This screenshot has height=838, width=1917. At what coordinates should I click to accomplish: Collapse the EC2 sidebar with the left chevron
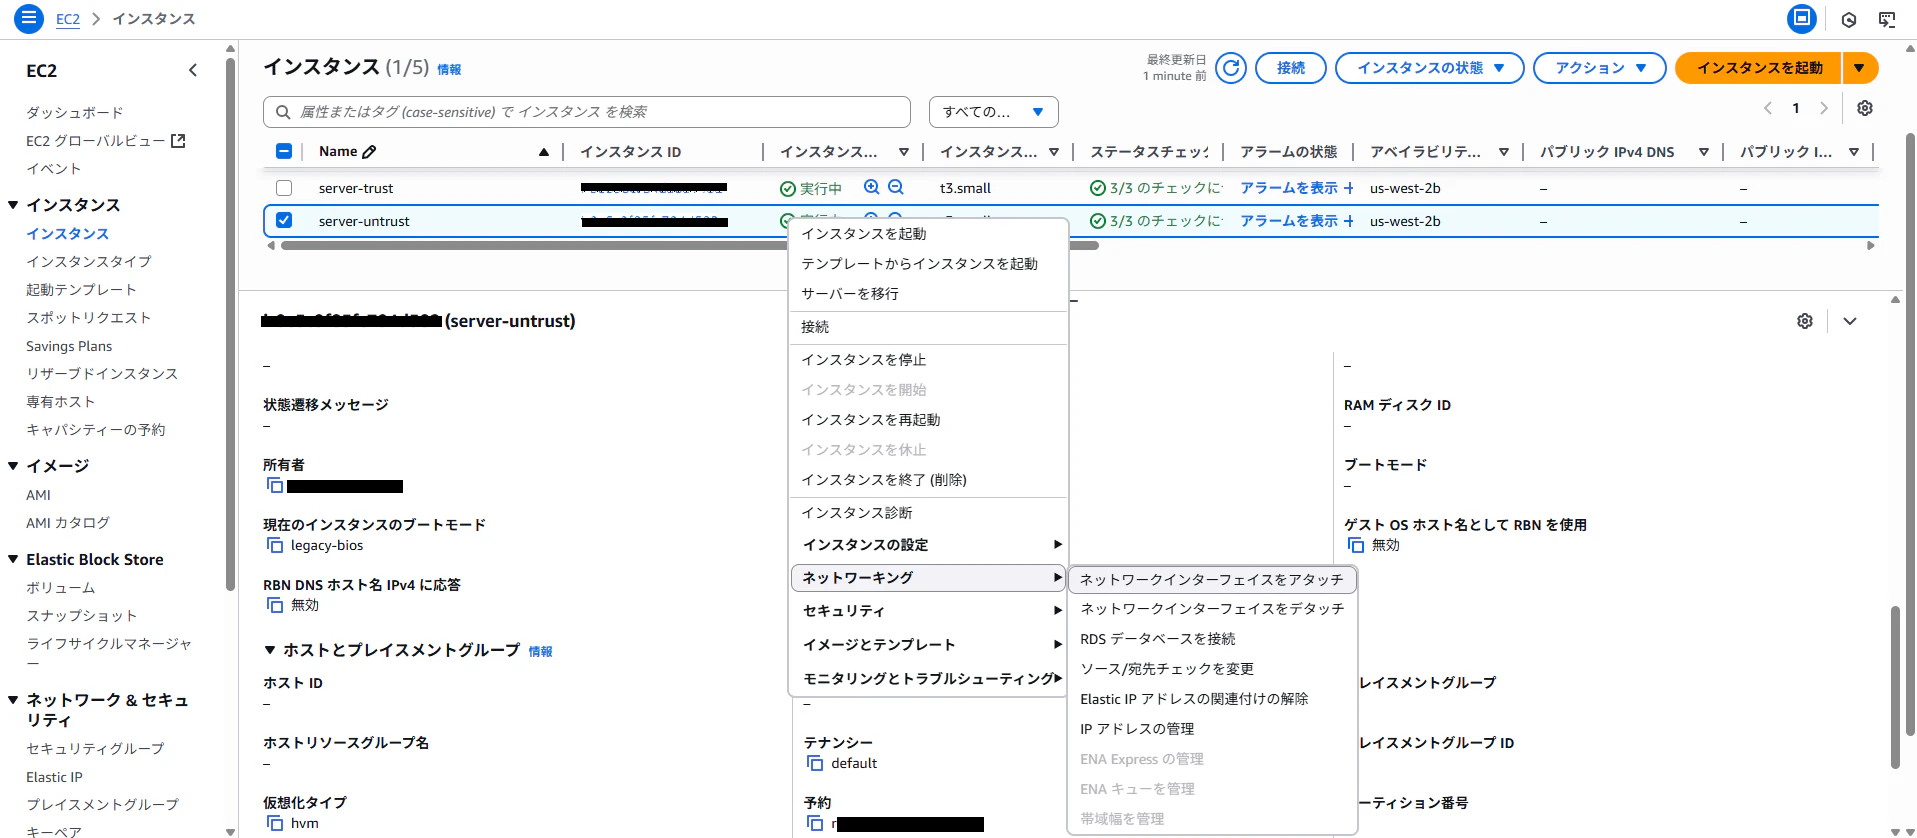coord(193,70)
